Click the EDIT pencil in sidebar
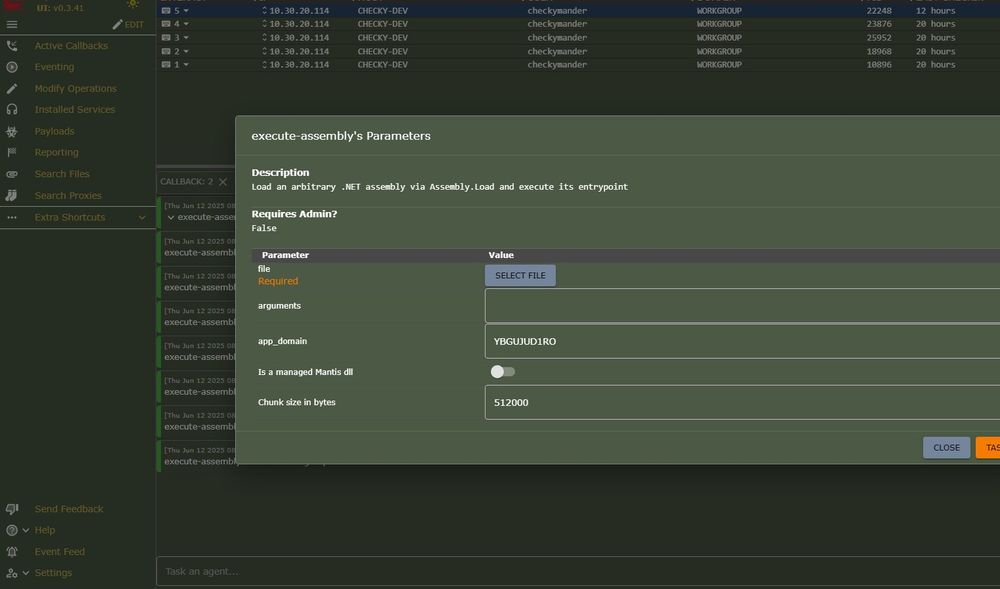This screenshot has height=589, width=1000. coord(128,24)
